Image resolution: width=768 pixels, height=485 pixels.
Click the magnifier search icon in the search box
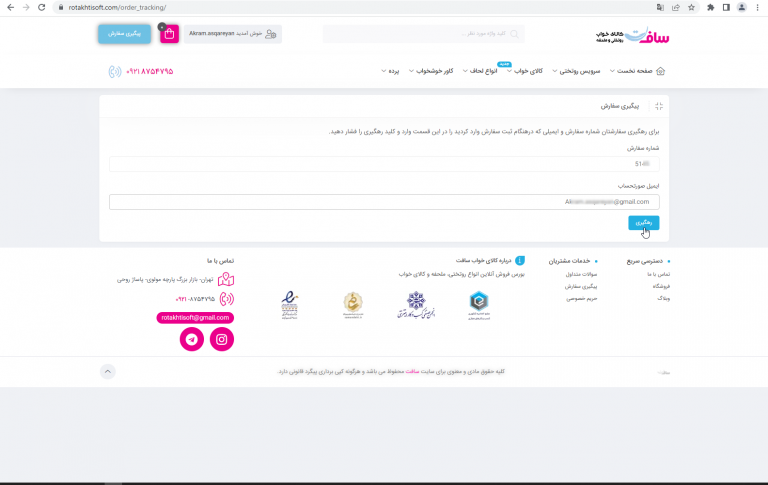point(514,34)
